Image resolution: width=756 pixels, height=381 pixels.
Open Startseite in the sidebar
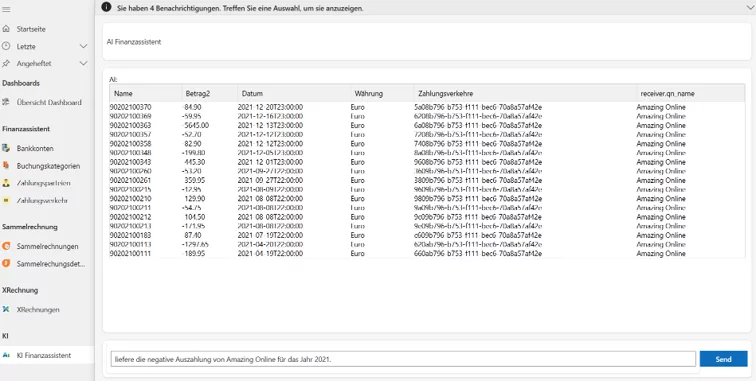click(31, 29)
